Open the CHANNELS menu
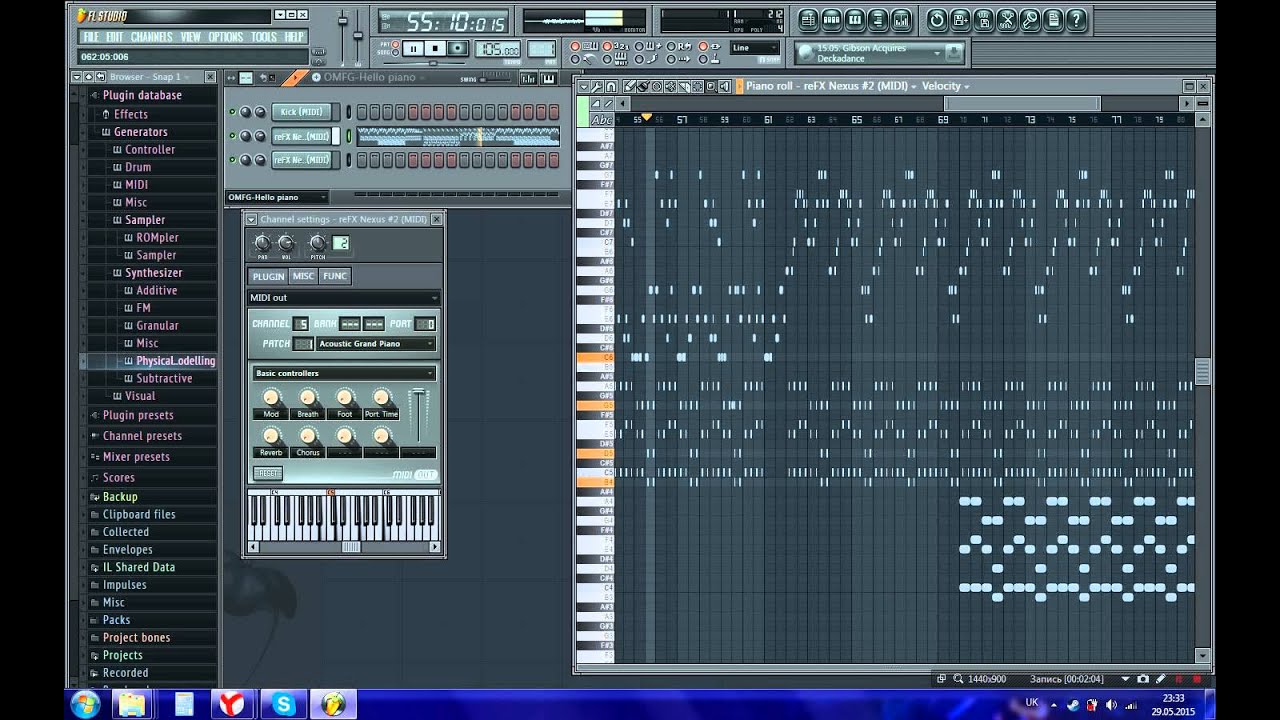The width and height of the screenshot is (1280, 720). click(x=152, y=37)
